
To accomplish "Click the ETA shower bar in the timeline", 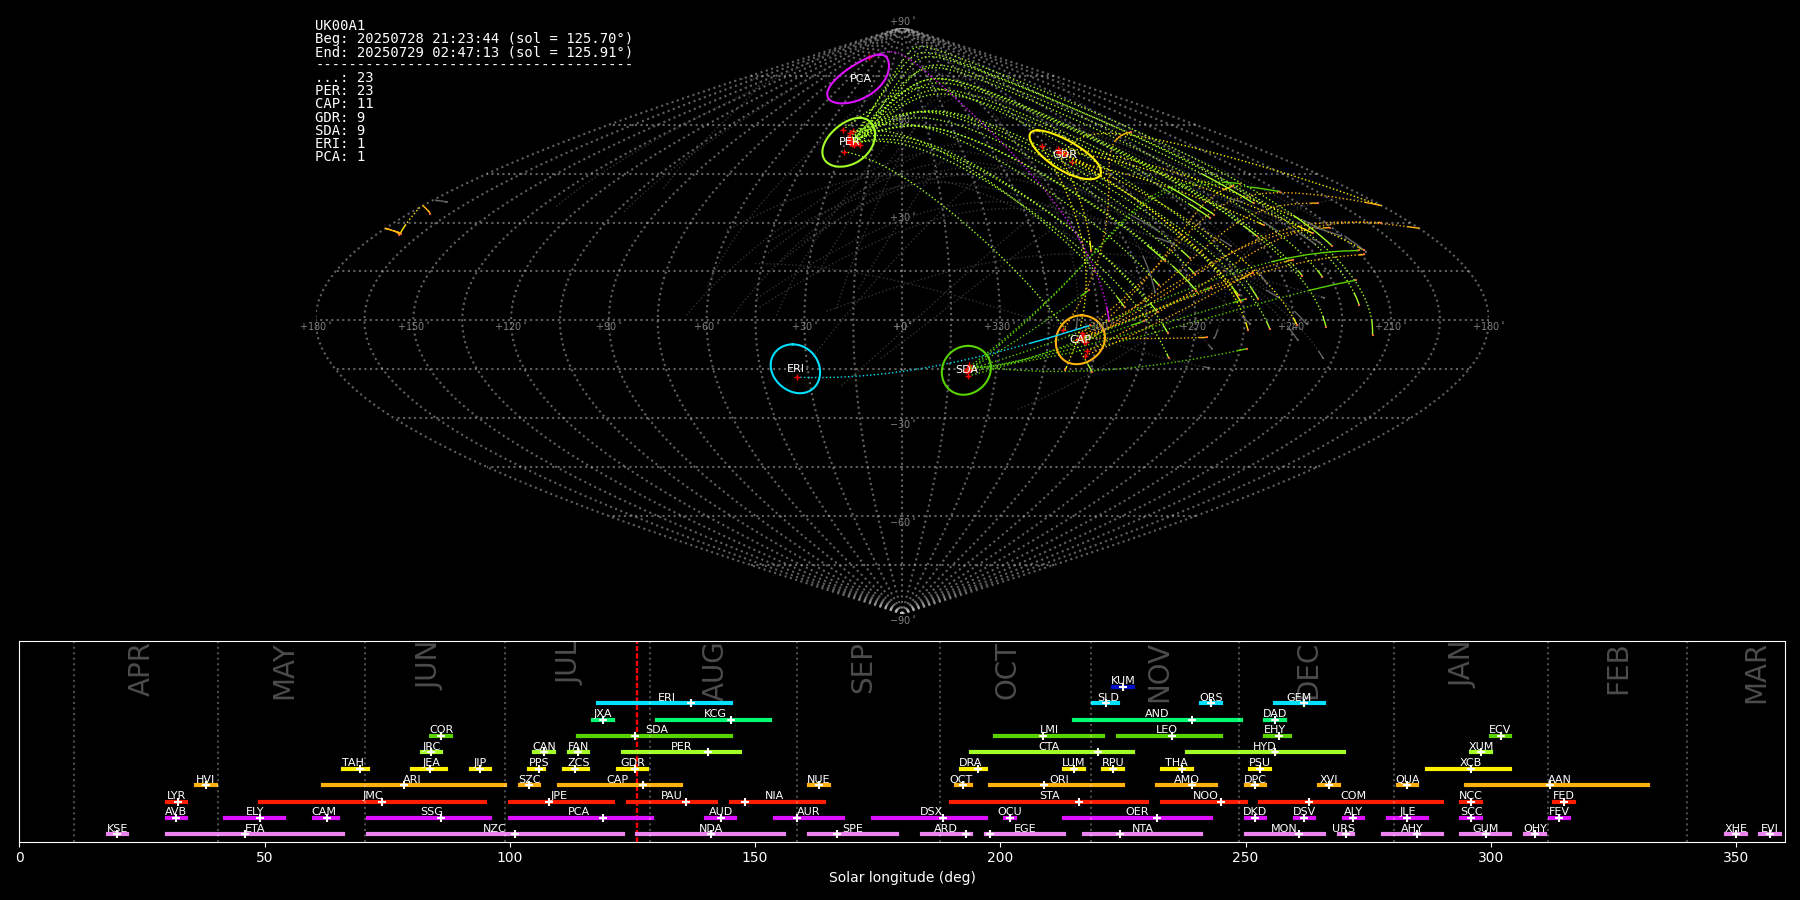I will [255, 834].
